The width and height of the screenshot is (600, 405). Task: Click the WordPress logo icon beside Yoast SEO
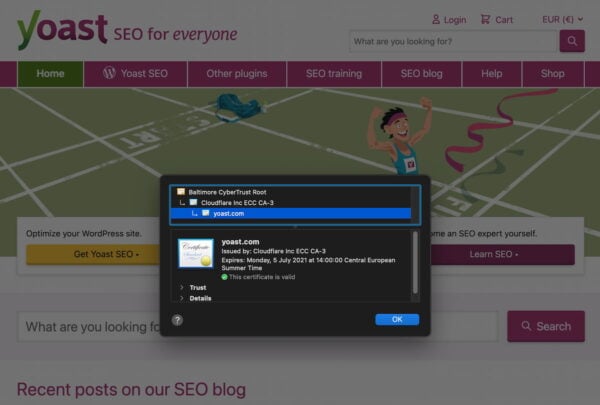coord(109,74)
